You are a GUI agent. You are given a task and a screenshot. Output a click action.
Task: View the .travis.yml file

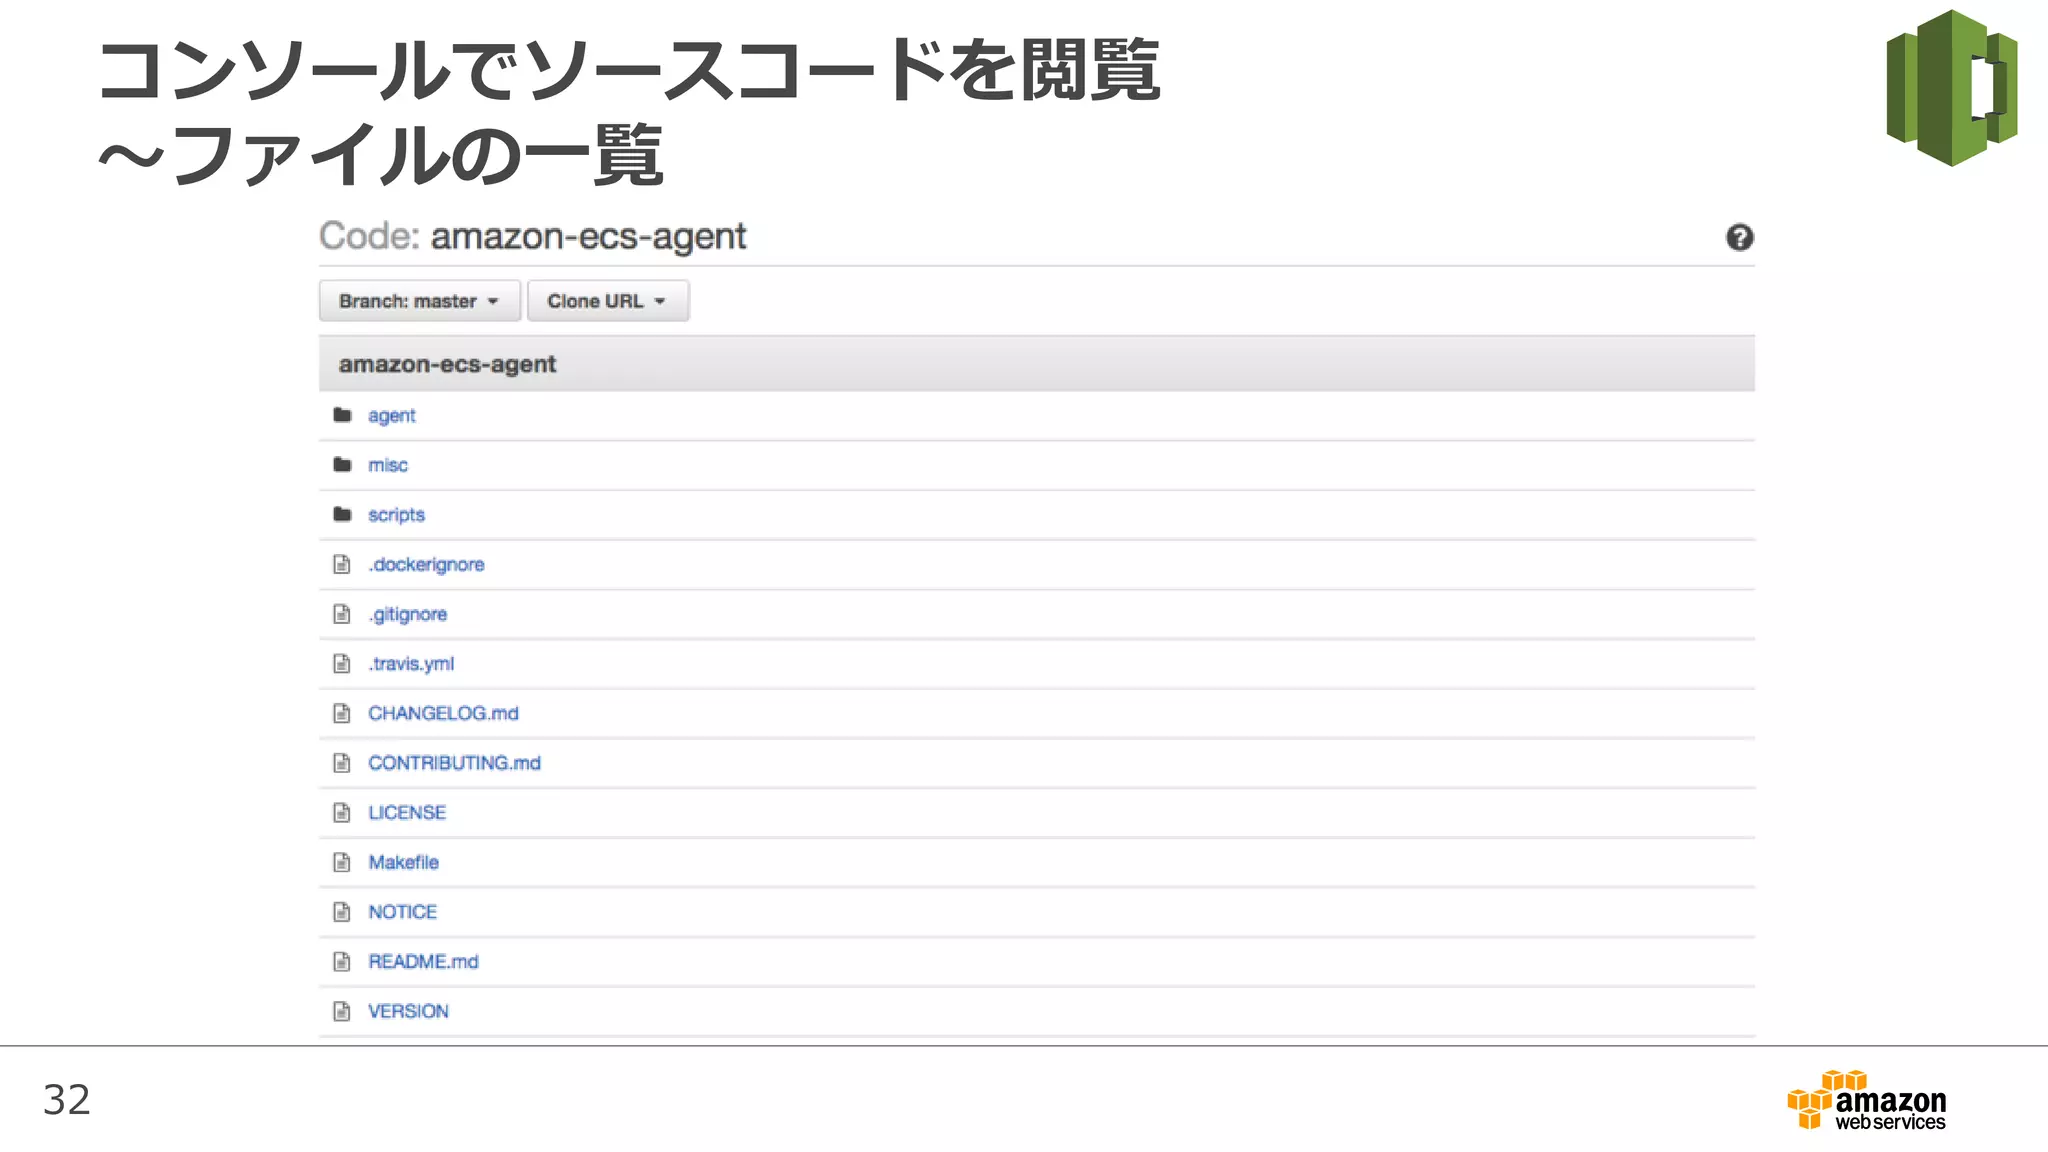pyautogui.click(x=411, y=663)
